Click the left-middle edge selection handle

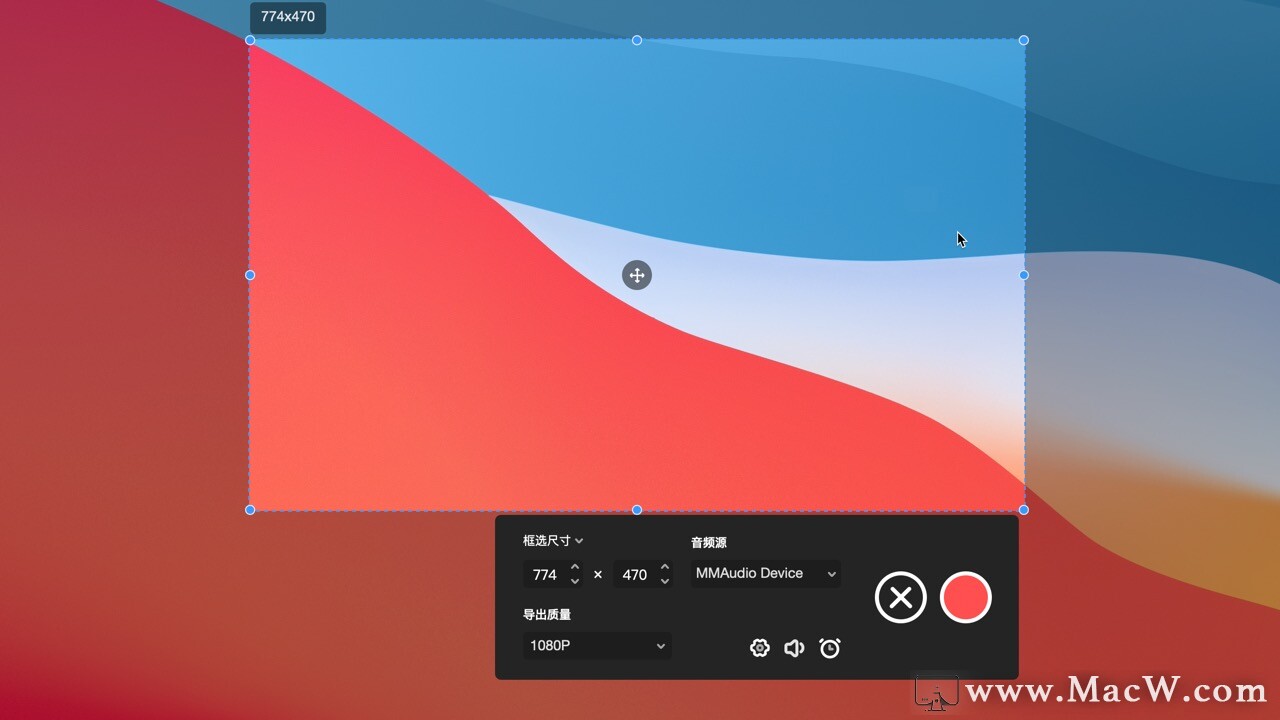coord(250,275)
